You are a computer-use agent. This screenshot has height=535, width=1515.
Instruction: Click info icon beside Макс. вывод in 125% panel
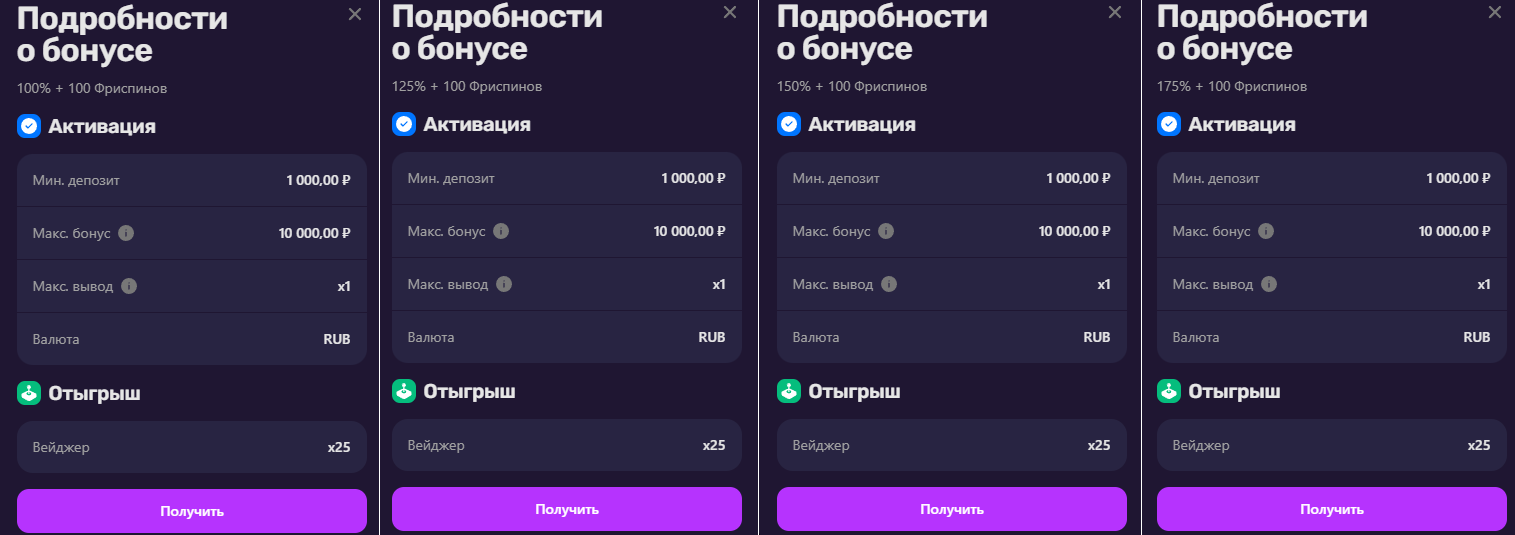pyautogui.click(x=504, y=284)
